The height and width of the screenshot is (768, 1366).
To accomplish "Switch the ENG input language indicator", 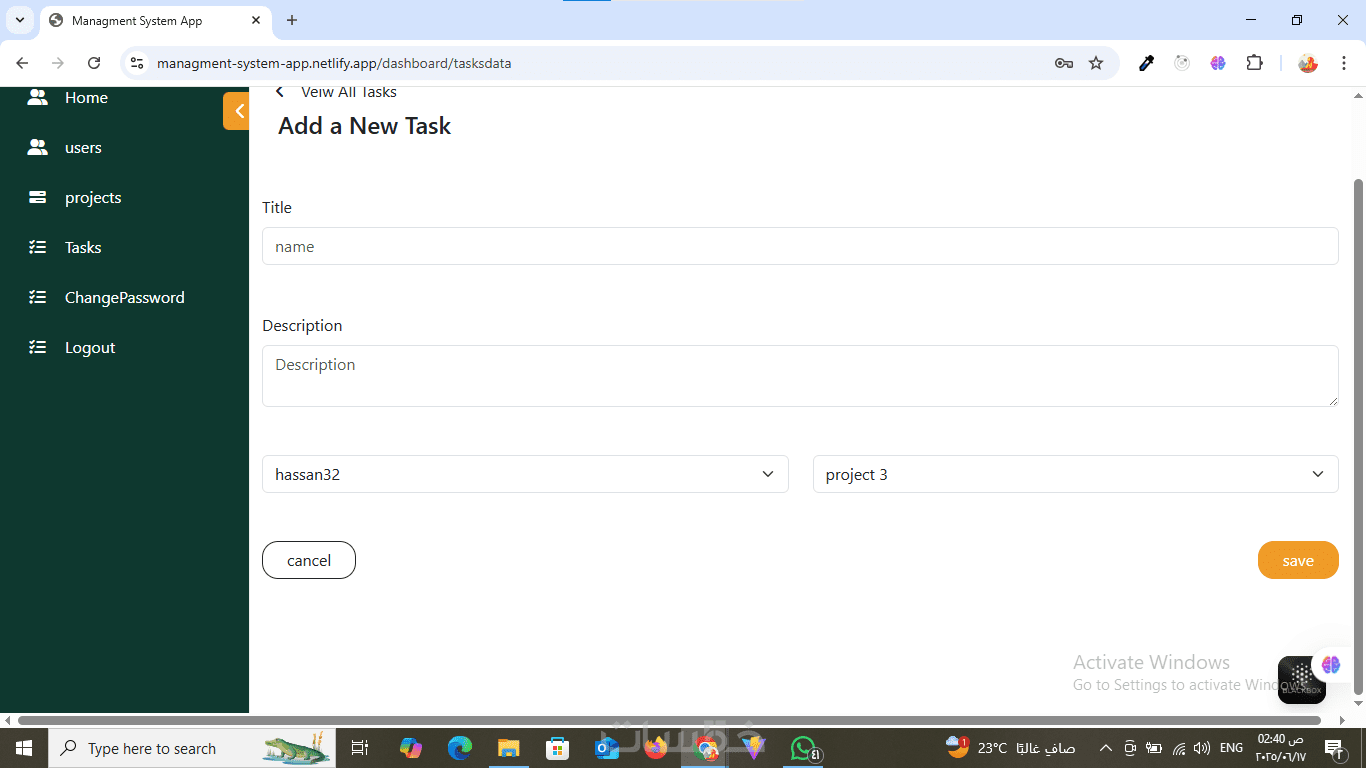I will coord(1231,748).
